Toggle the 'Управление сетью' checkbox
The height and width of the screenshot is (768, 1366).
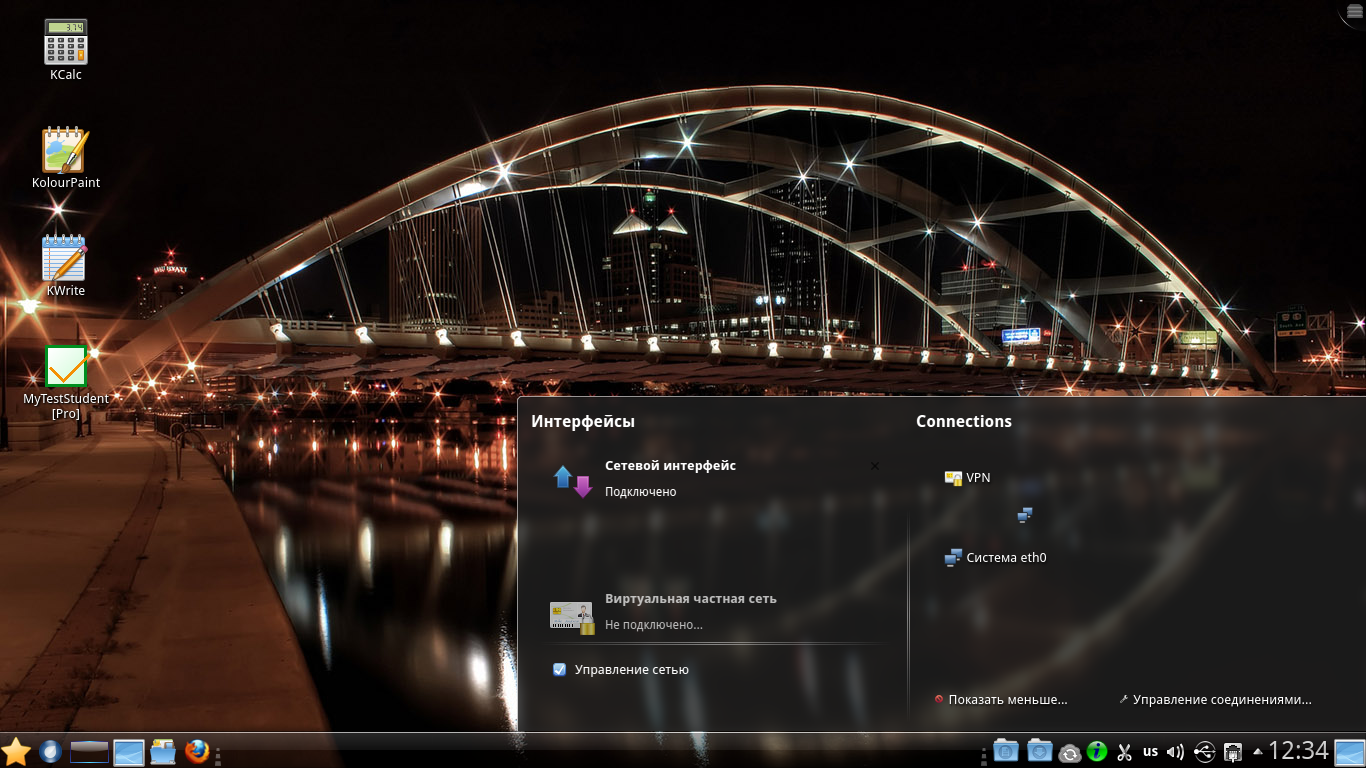pyautogui.click(x=560, y=670)
